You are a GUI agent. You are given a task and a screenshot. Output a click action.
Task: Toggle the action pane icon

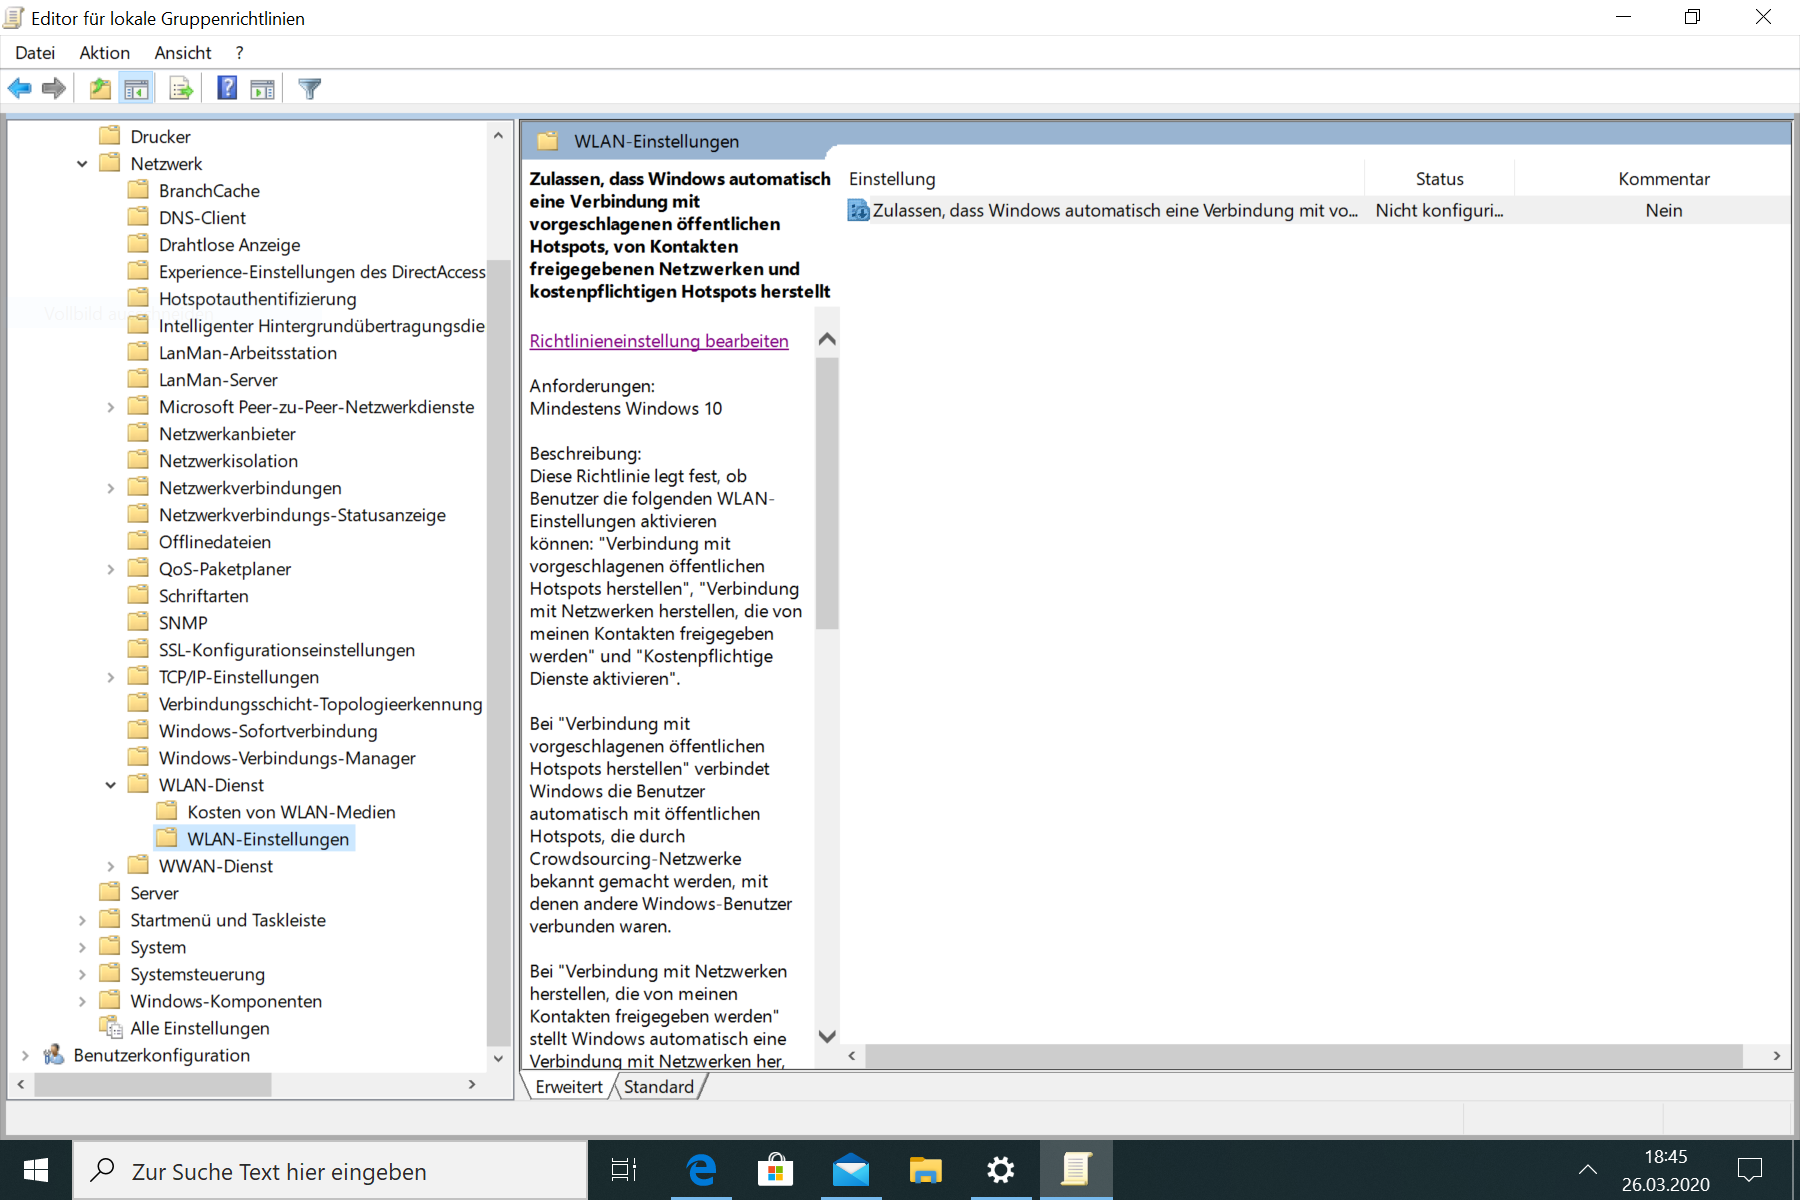pyautogui.click(x=262, y=88)
